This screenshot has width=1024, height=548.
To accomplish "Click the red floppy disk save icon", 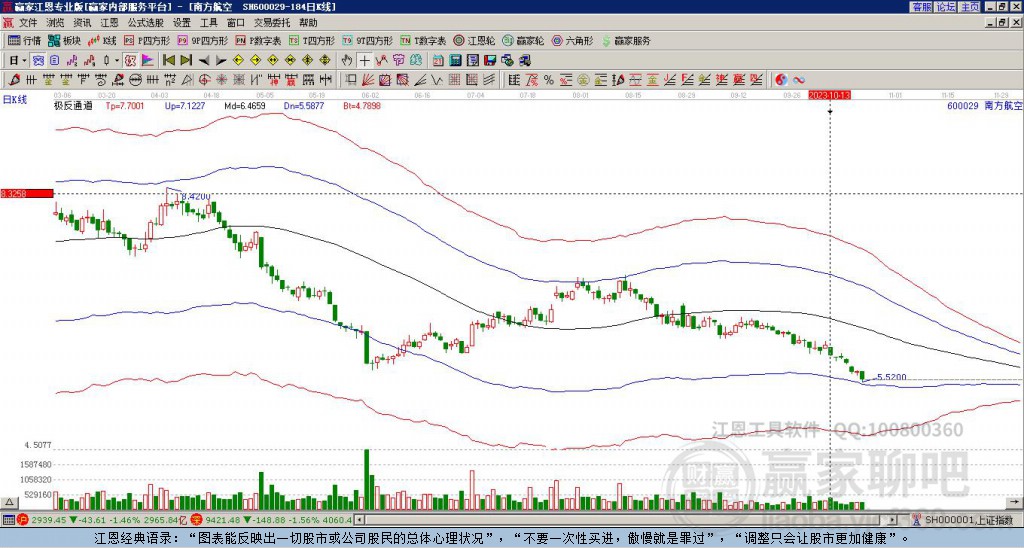I will tap(490, 61).
